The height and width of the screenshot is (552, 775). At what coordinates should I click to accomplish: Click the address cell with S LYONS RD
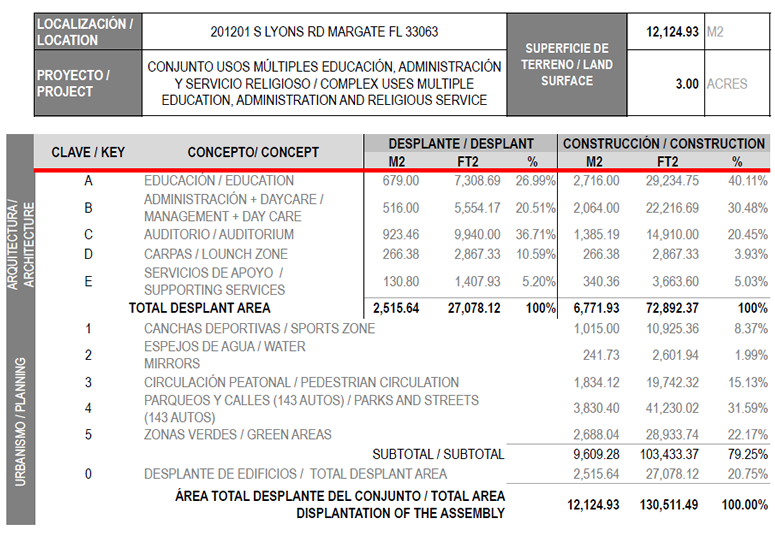[324, 32]
